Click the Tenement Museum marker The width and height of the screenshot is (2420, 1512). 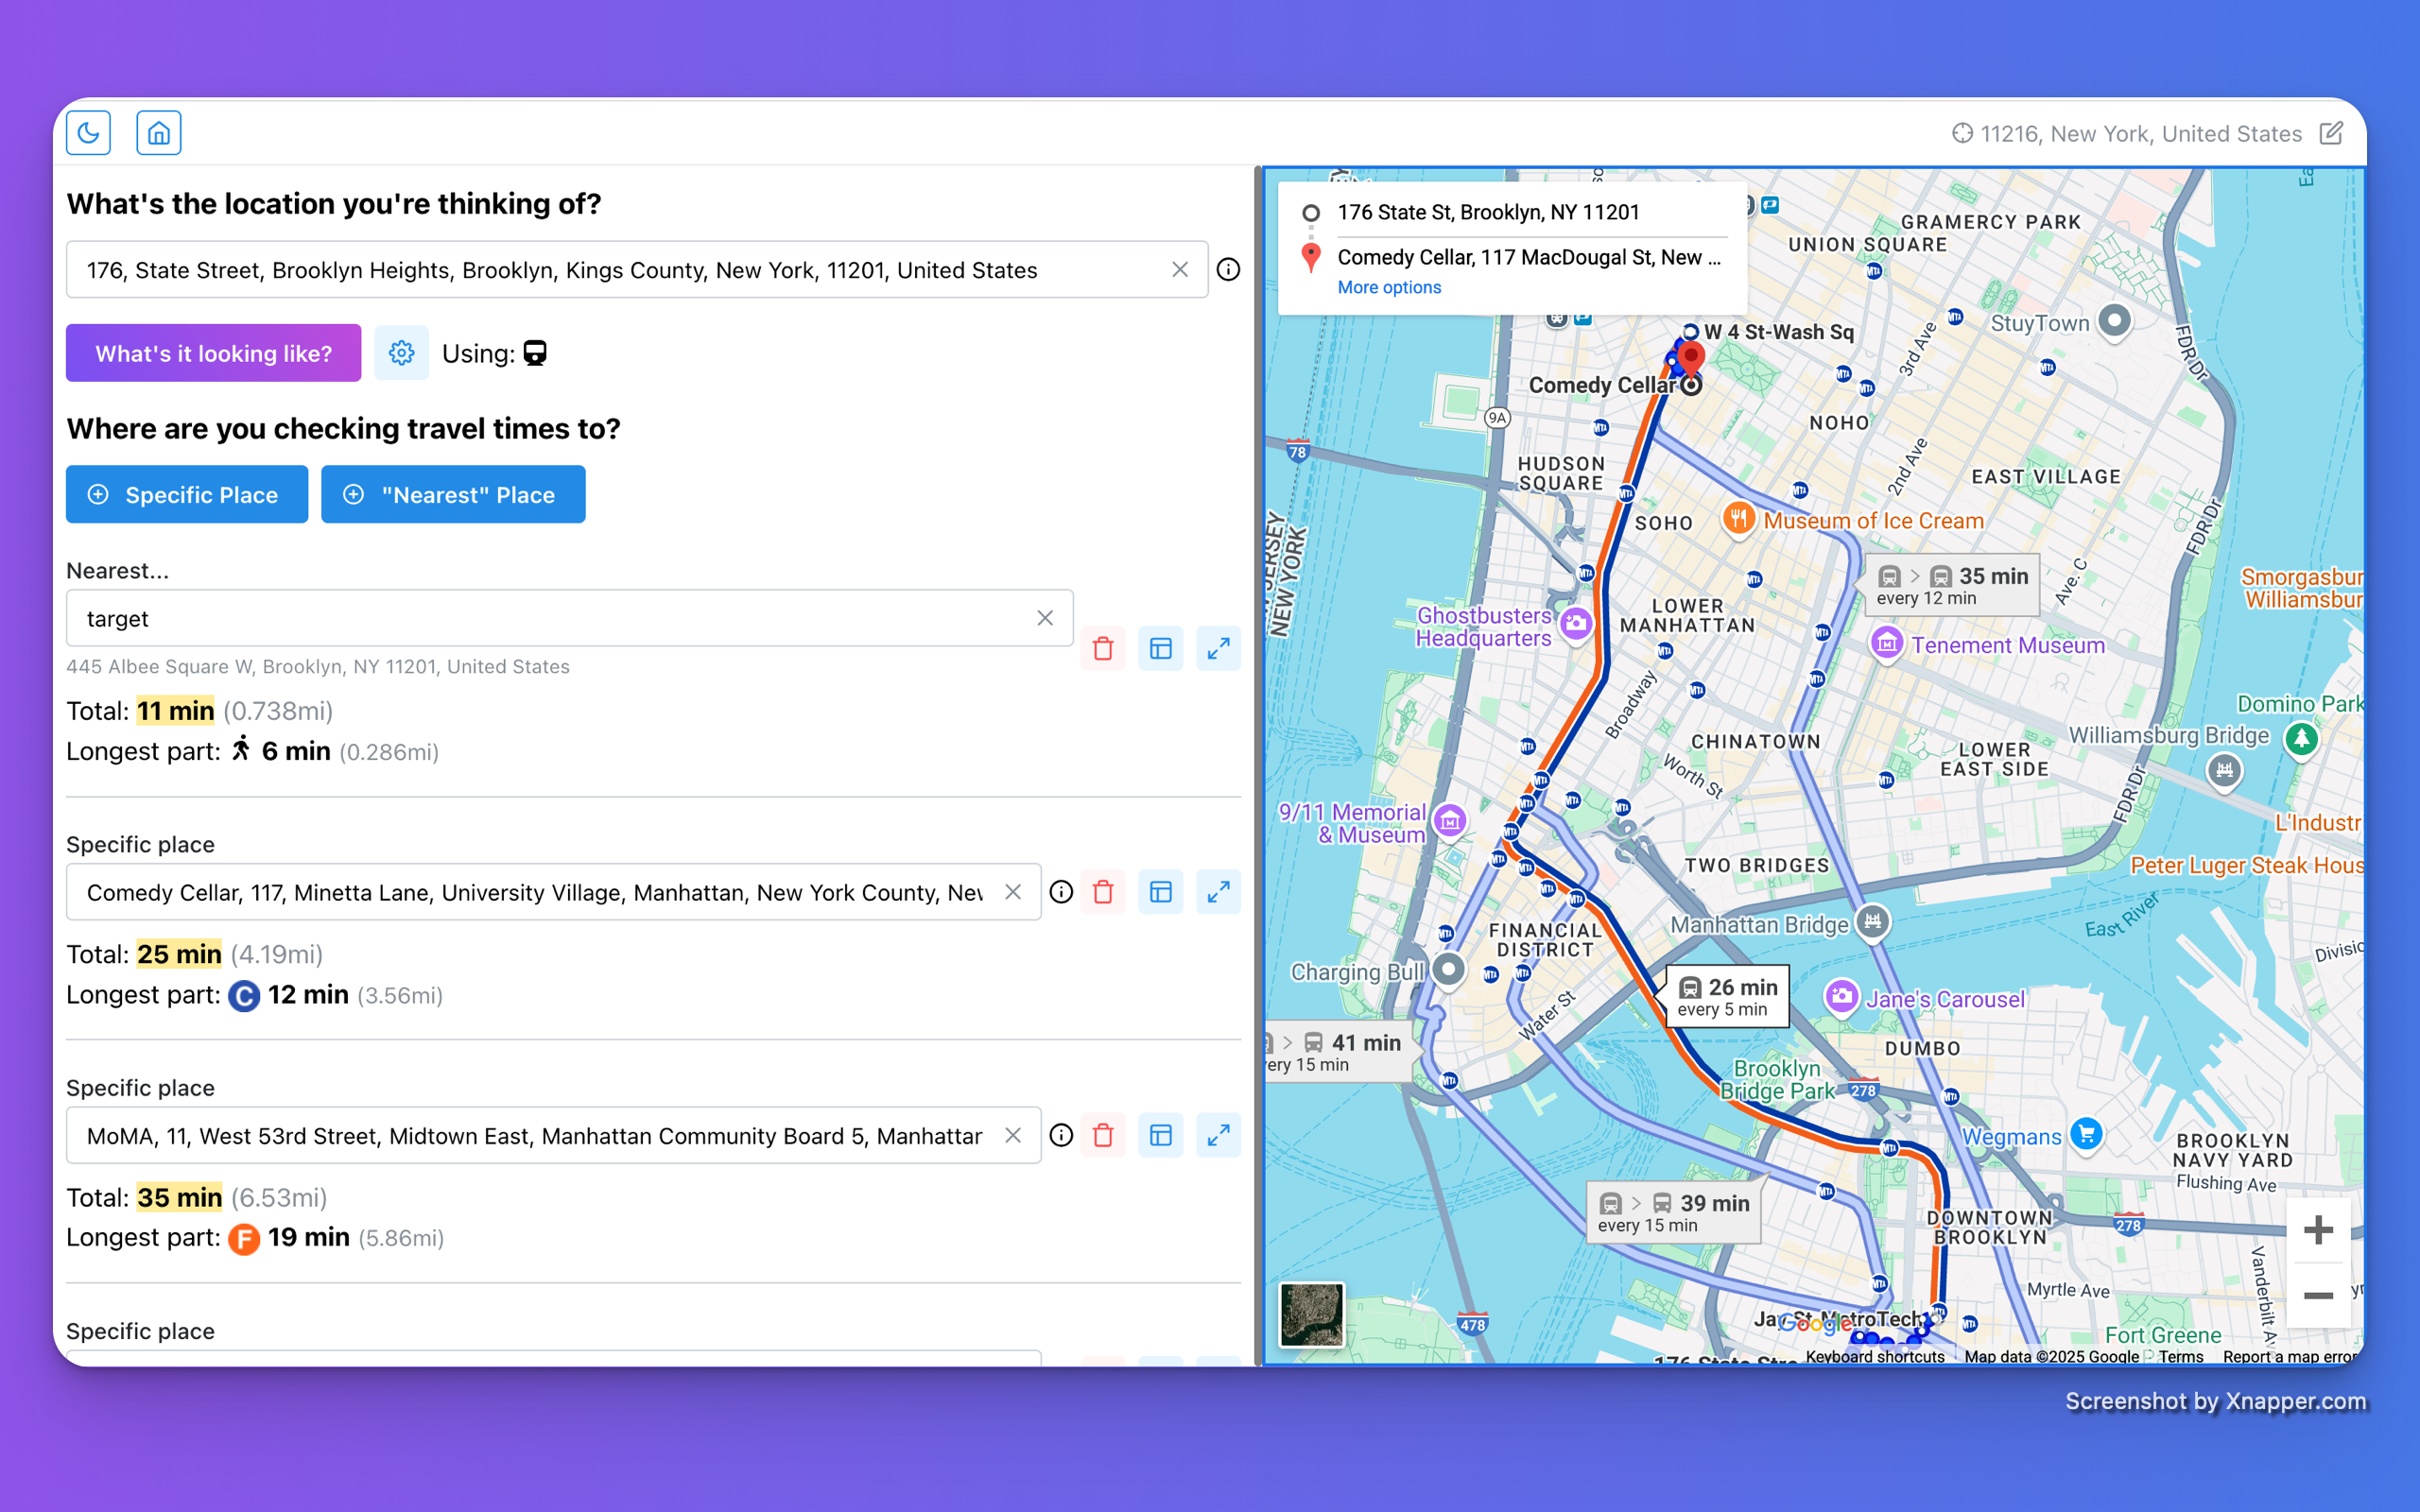tap(1886, 643)
